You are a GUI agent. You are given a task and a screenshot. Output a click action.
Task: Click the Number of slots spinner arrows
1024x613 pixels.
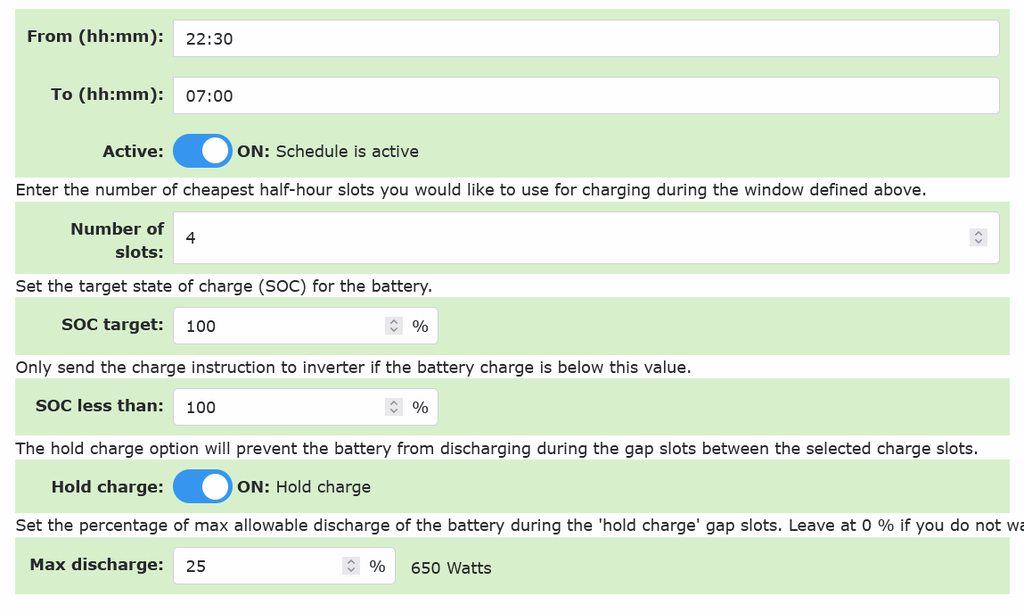pos(978,238)
